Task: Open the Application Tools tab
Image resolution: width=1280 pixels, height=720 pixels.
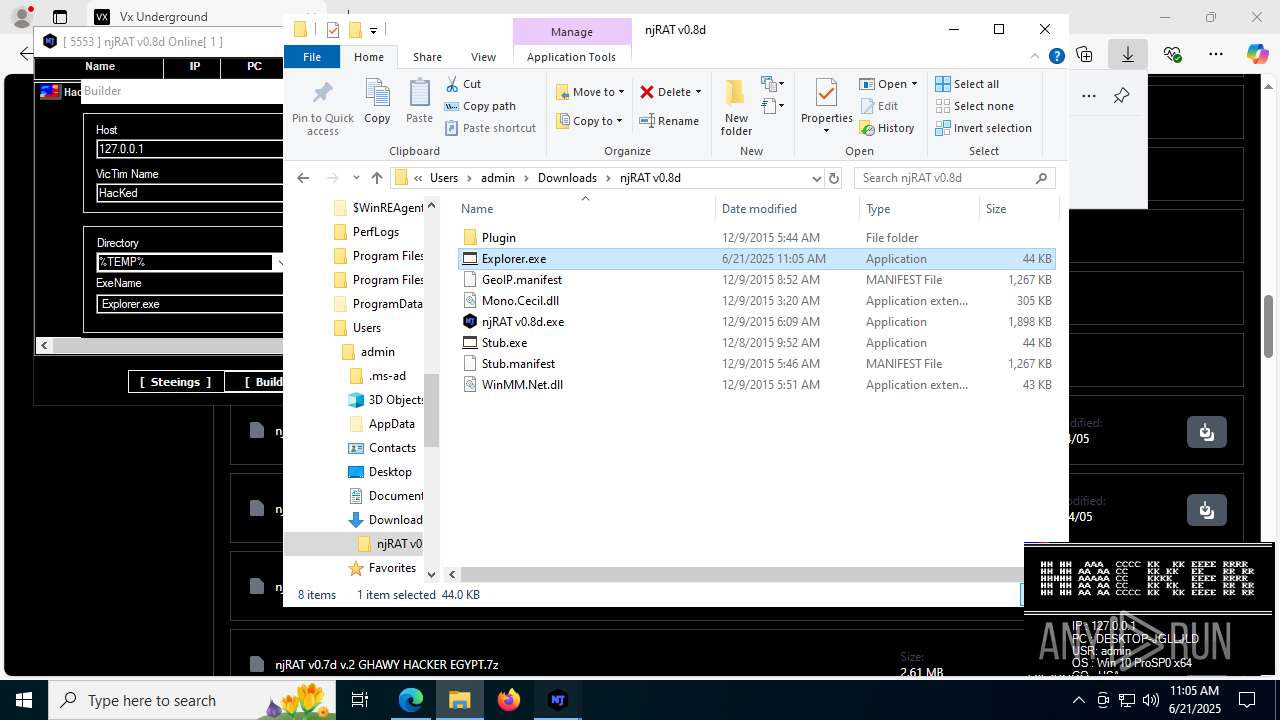Action: 571,57
